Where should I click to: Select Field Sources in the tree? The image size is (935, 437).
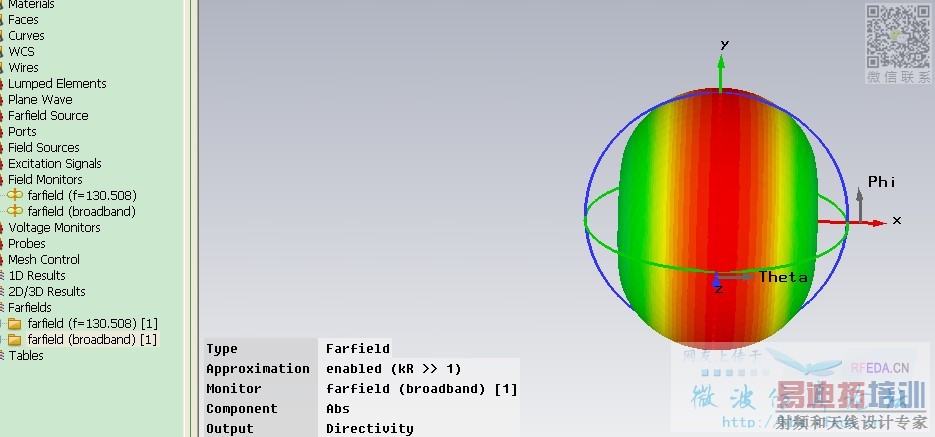44,148
